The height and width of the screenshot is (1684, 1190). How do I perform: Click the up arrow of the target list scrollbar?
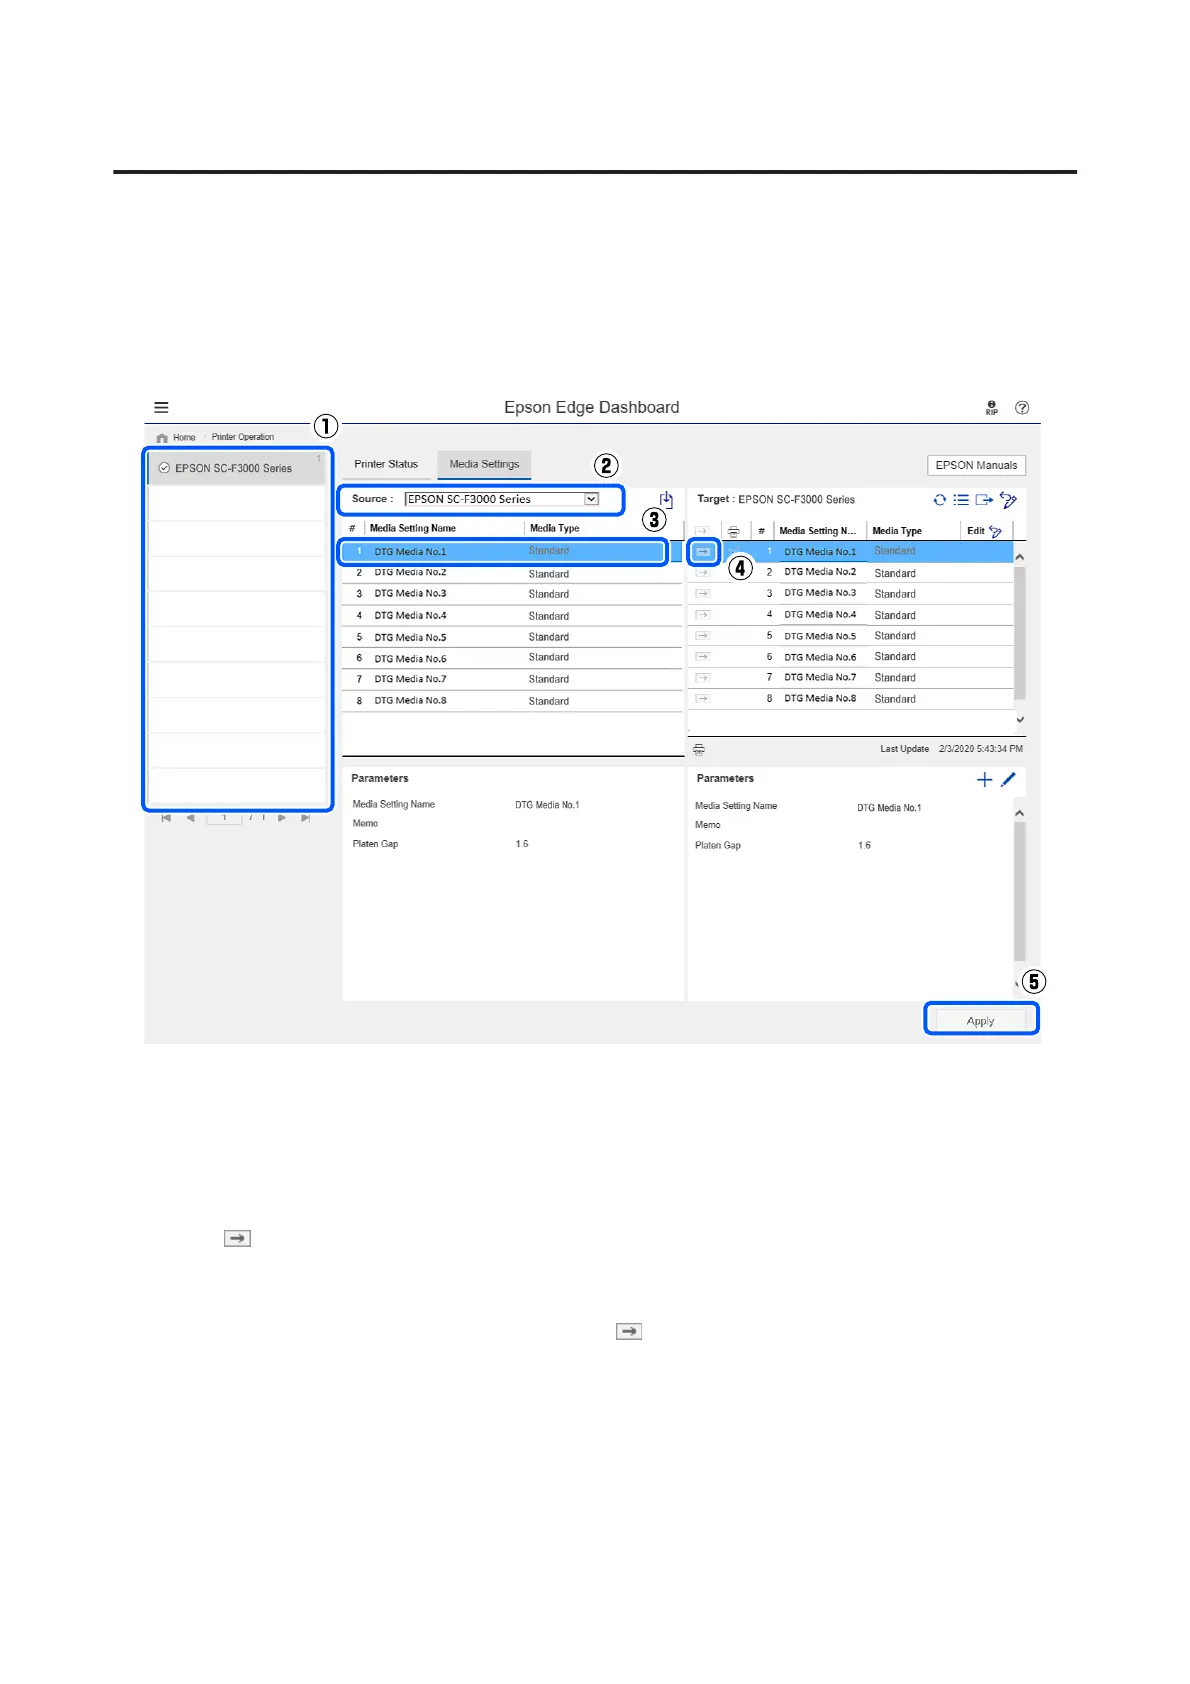click(x=1020, y=557)
